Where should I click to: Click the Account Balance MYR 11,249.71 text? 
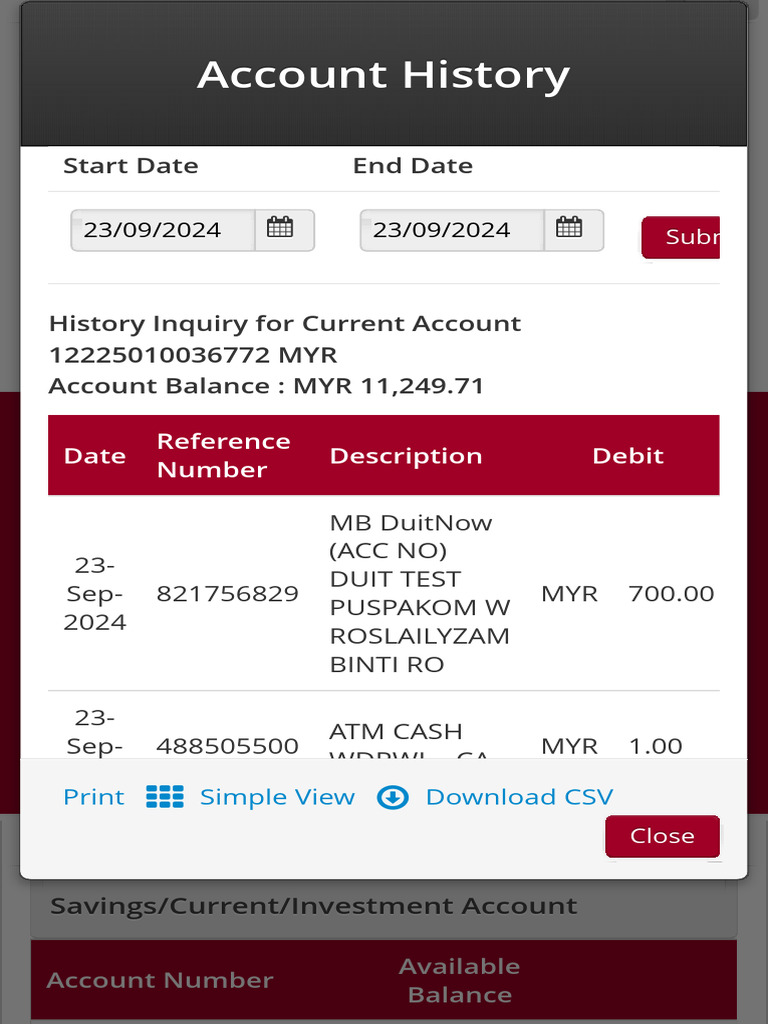(266, 385)
